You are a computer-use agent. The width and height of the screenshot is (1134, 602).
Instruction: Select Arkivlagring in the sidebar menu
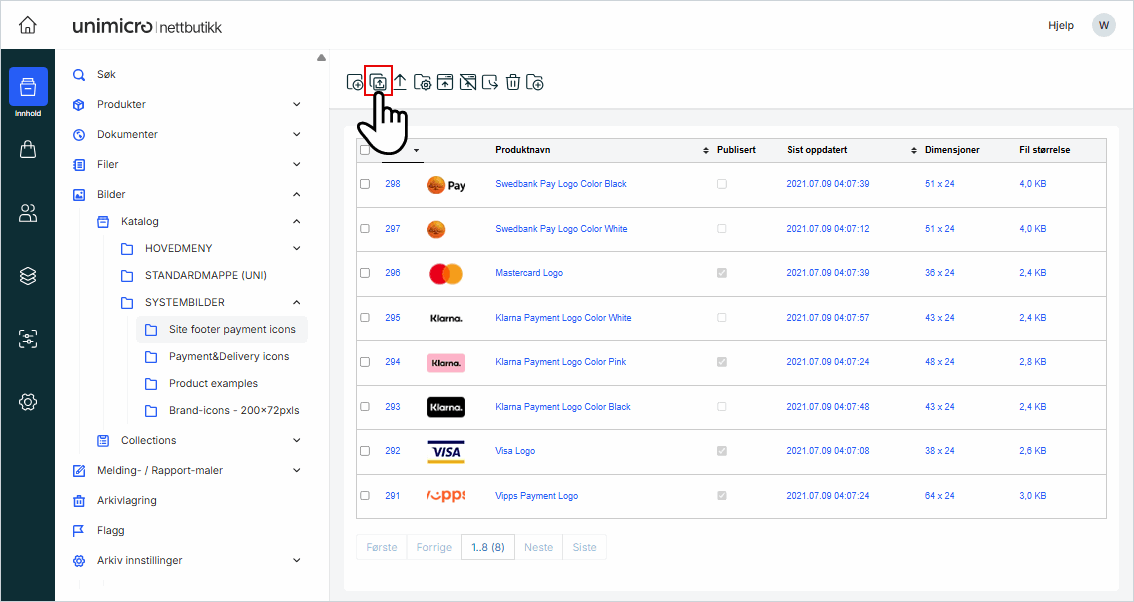[x=126, y=500]
